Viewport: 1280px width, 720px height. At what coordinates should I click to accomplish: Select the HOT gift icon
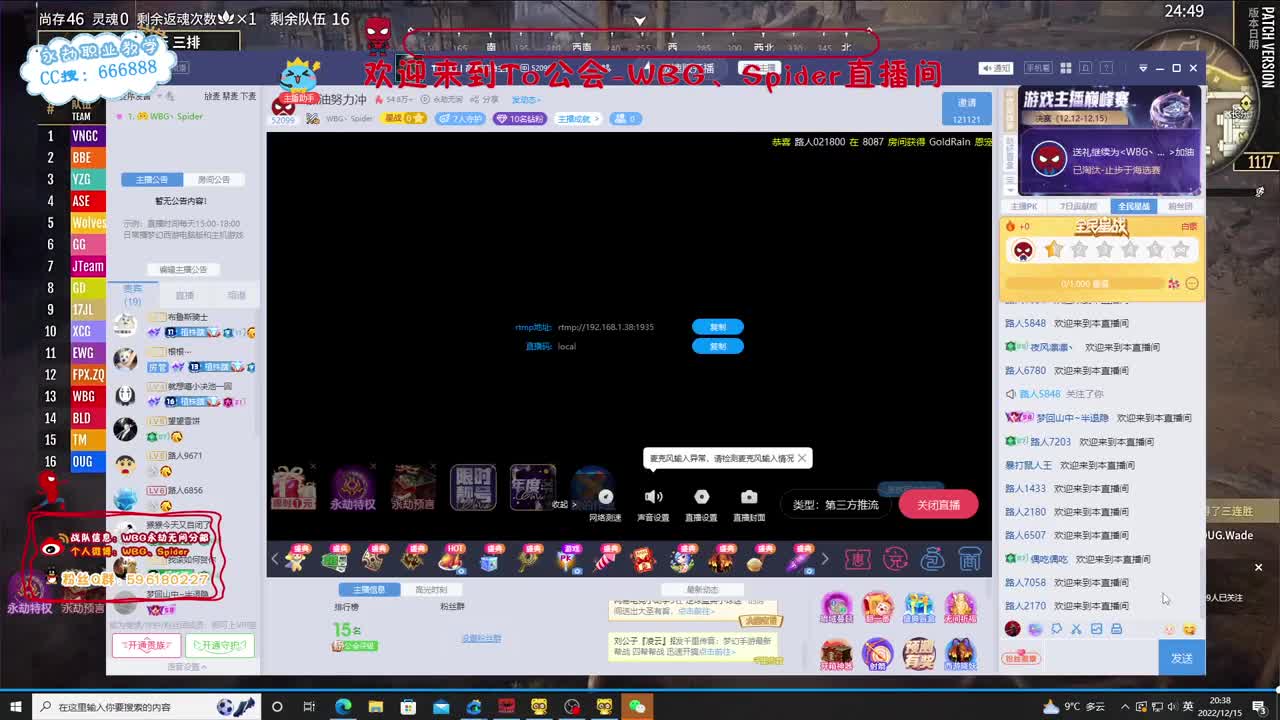tap(453, 559)
